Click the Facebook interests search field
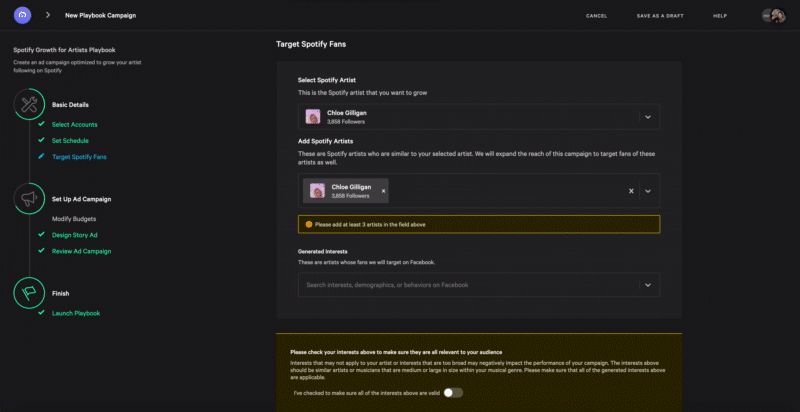Screen dimensions: 800x412 [465, 285]
